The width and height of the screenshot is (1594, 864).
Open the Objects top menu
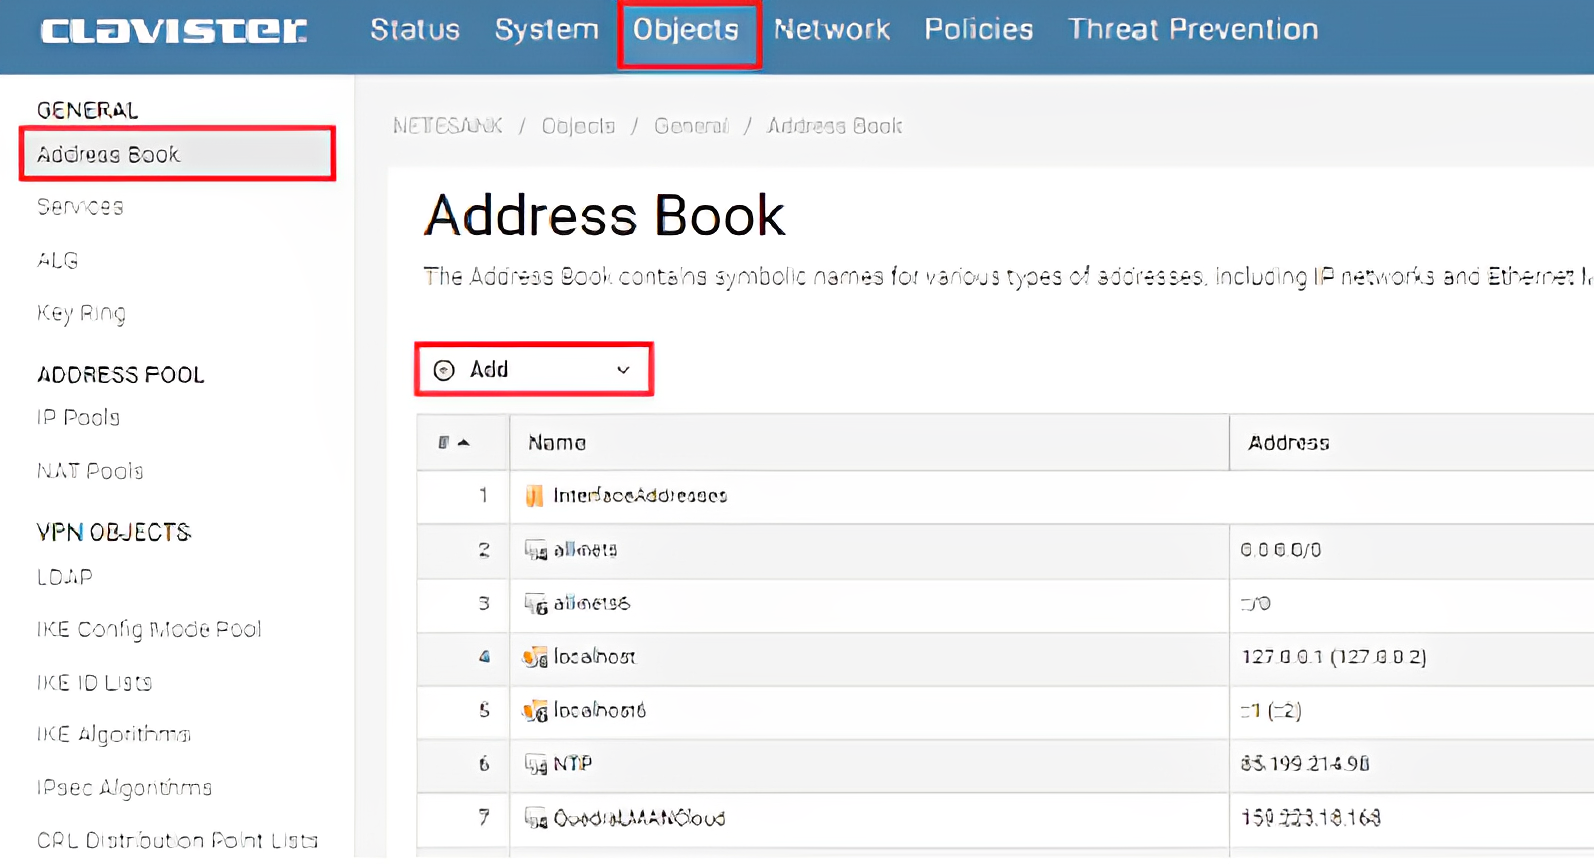[x=686, y=30]
